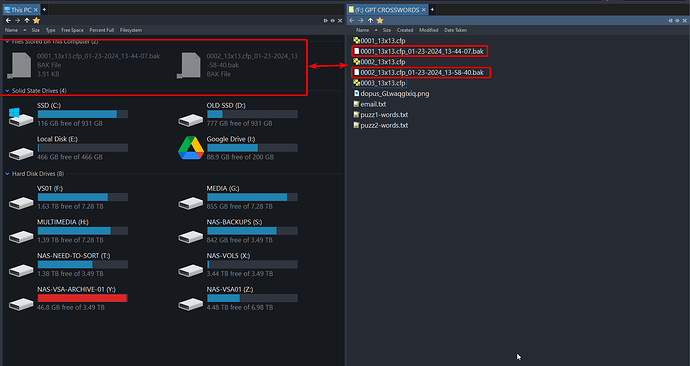Add a new tab in left pane
The image size is (690, 366).
pos(44,9)
